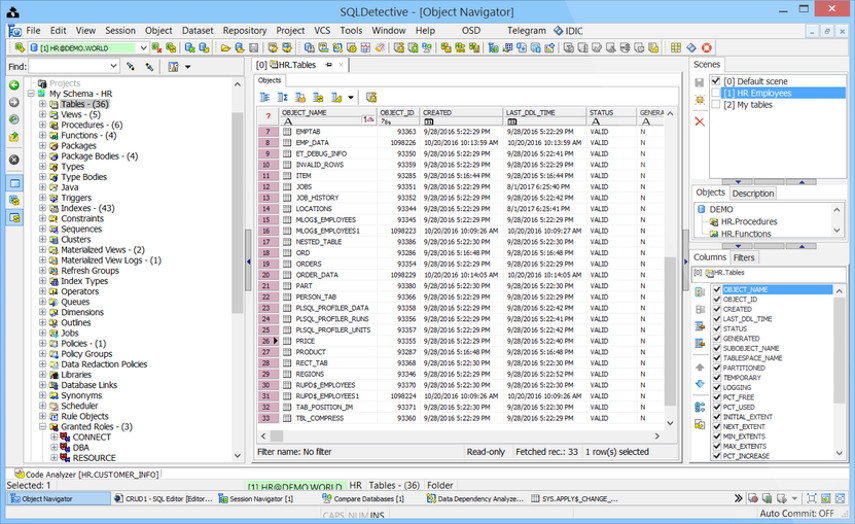Click the red lifebuoy help icon in the toolbar
855x524 pixels.
tap(707, 48)
